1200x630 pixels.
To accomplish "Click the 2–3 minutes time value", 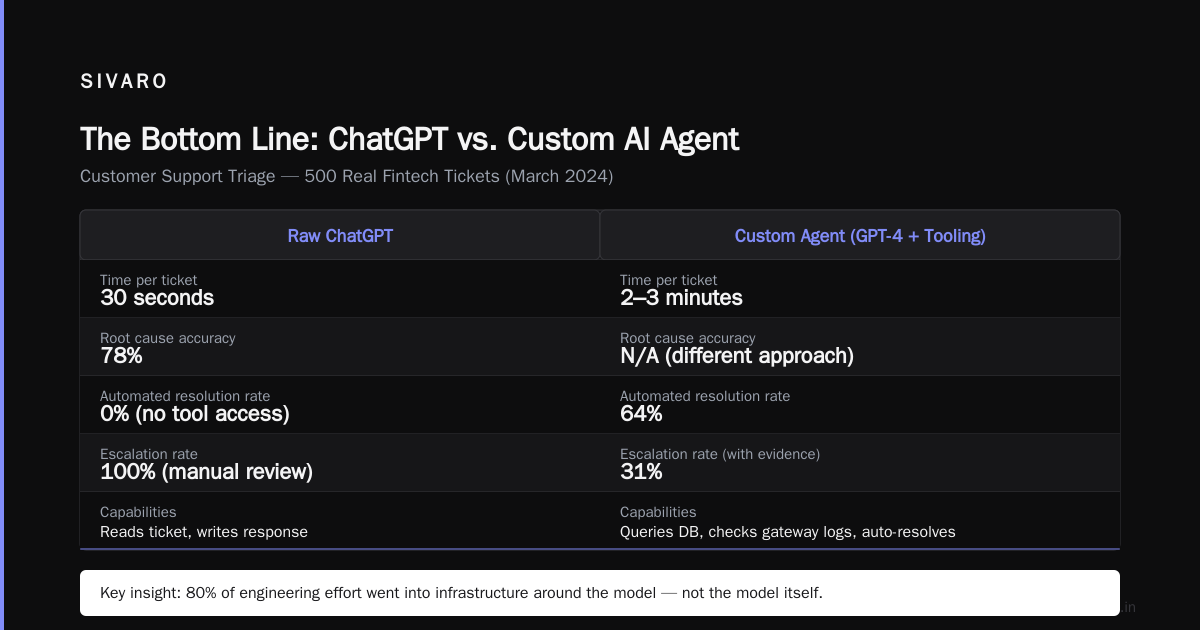I will [681, 298].
